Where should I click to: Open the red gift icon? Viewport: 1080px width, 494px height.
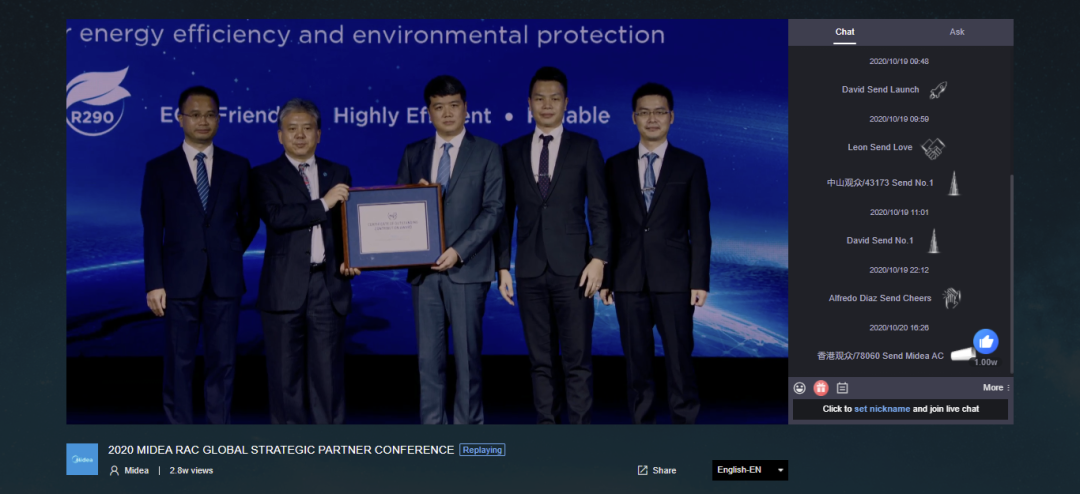[x=821, y=388]
